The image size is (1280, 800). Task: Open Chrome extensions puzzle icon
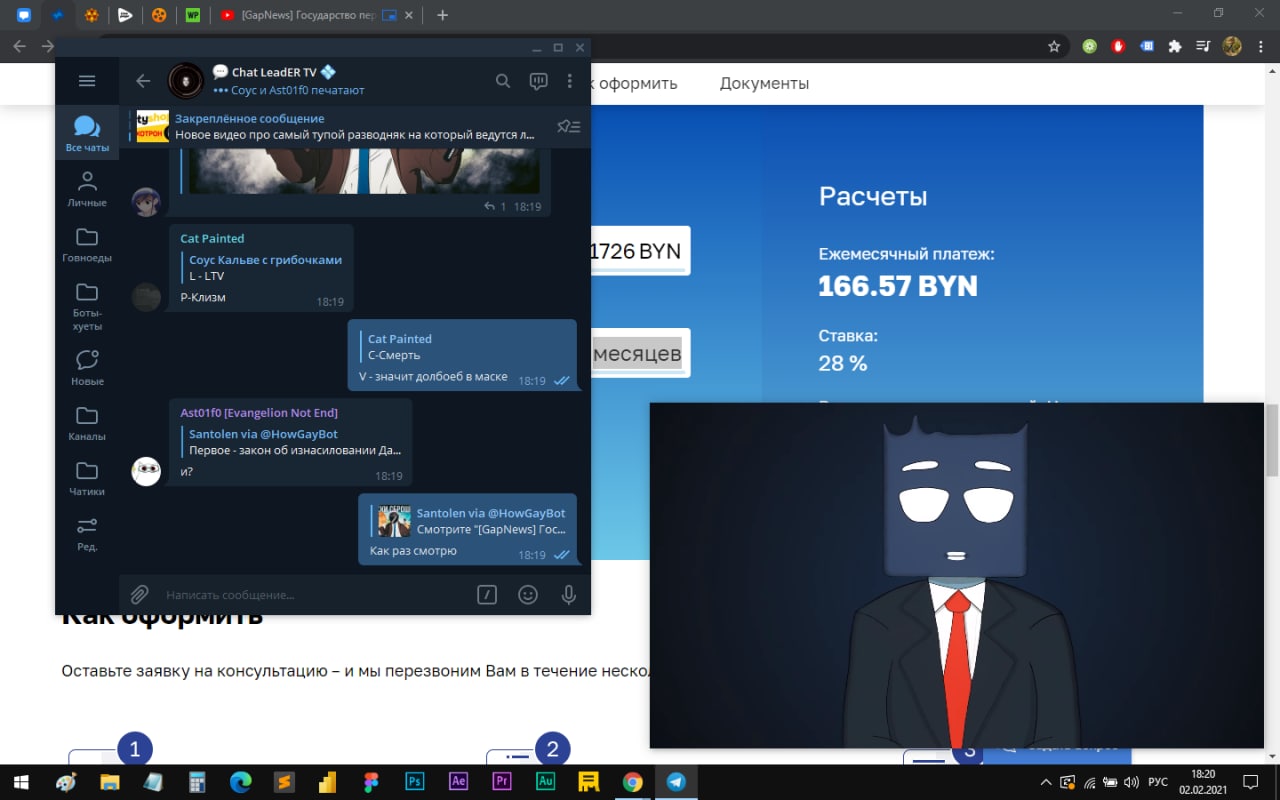tap(1175, 46)
